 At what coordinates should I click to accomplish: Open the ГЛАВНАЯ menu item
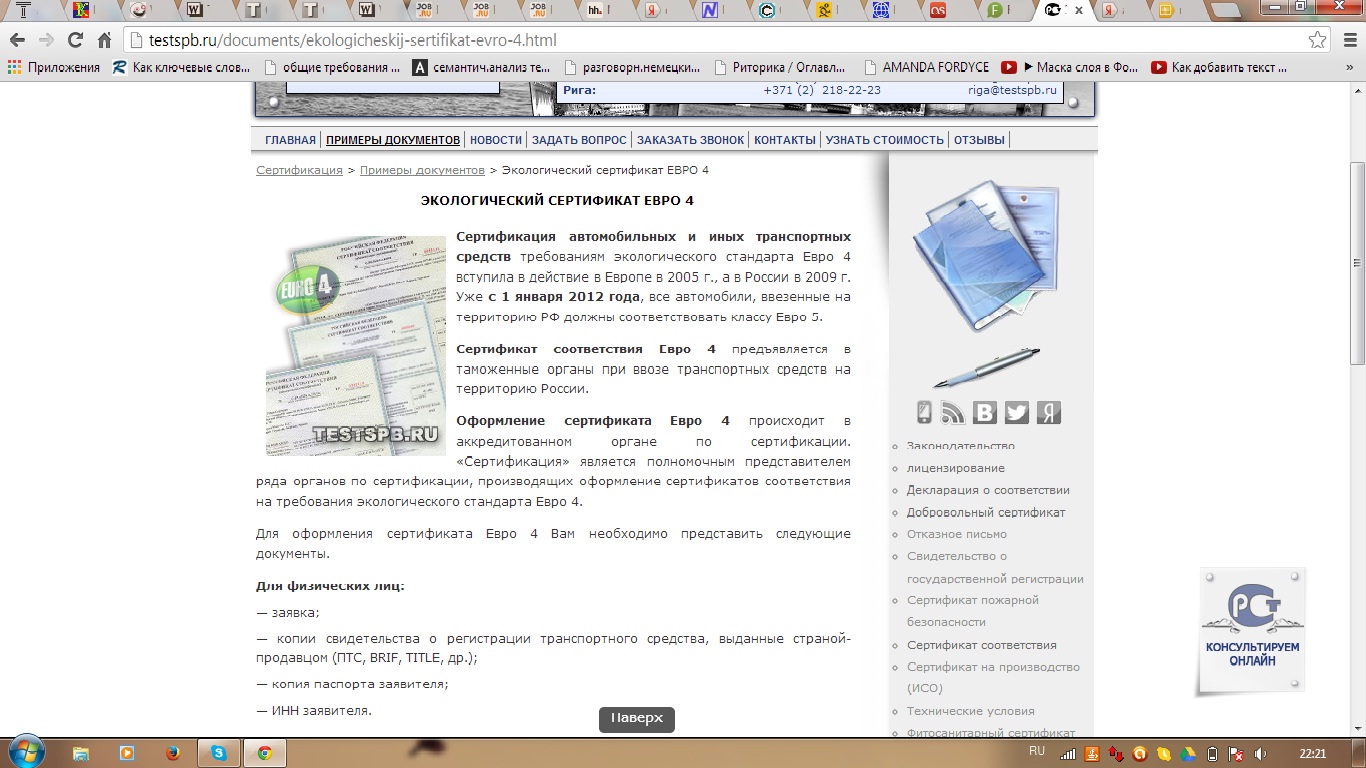click(290, 140)
